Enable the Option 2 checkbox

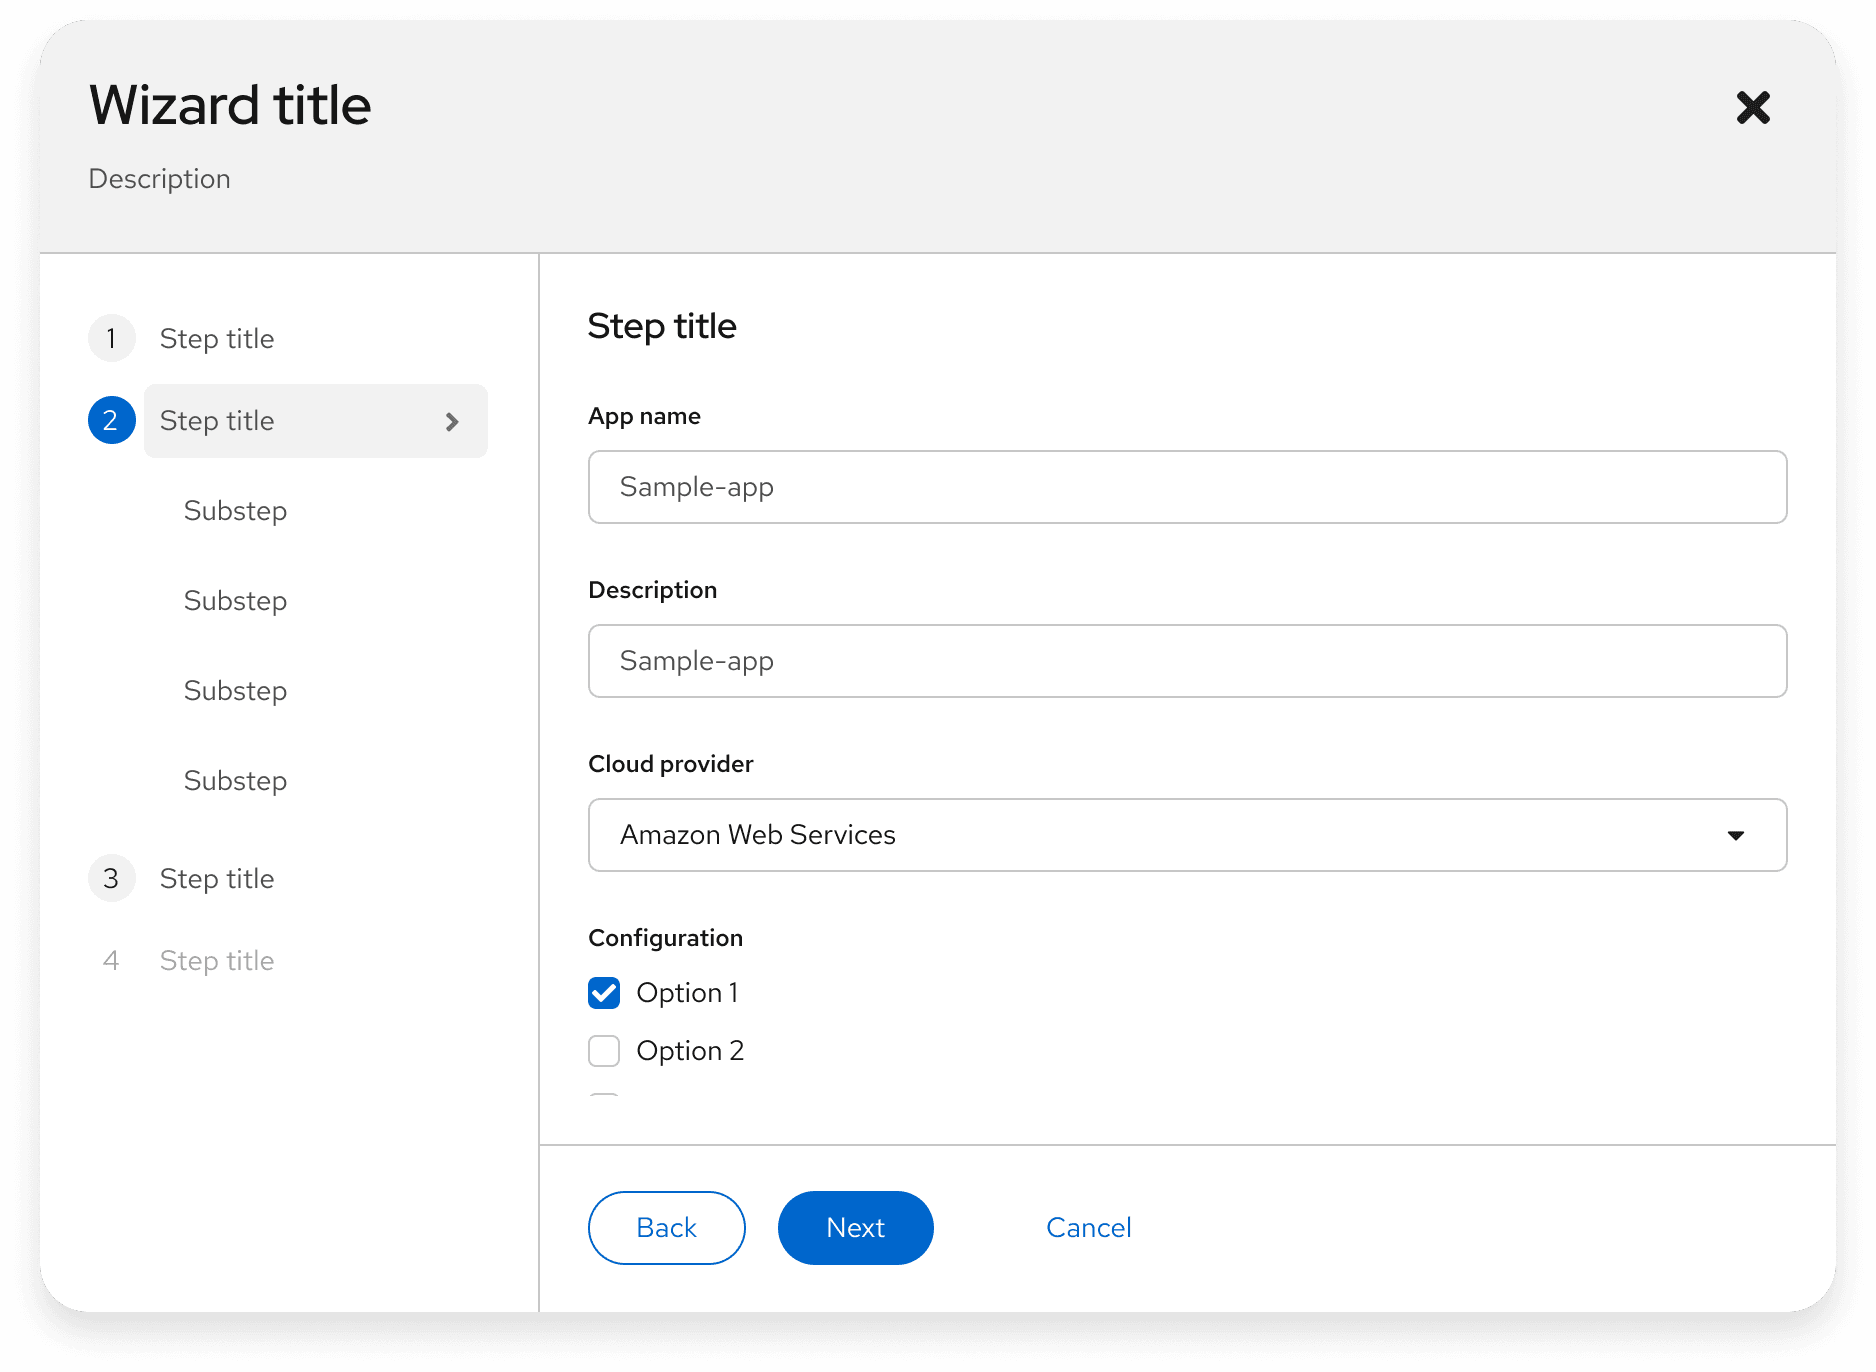pos(604,1051)
